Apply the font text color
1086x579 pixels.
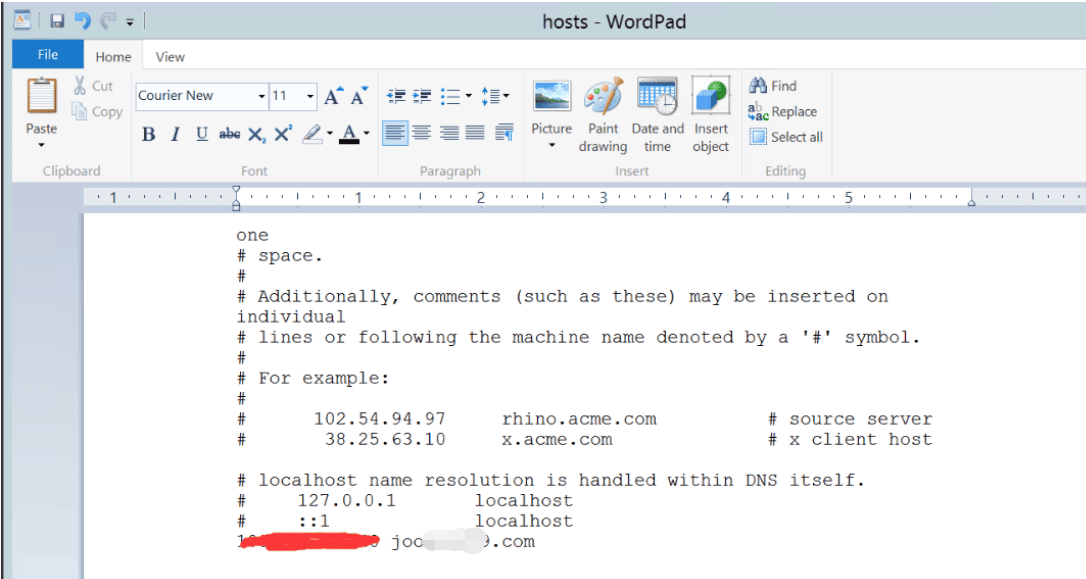[349, 134]
